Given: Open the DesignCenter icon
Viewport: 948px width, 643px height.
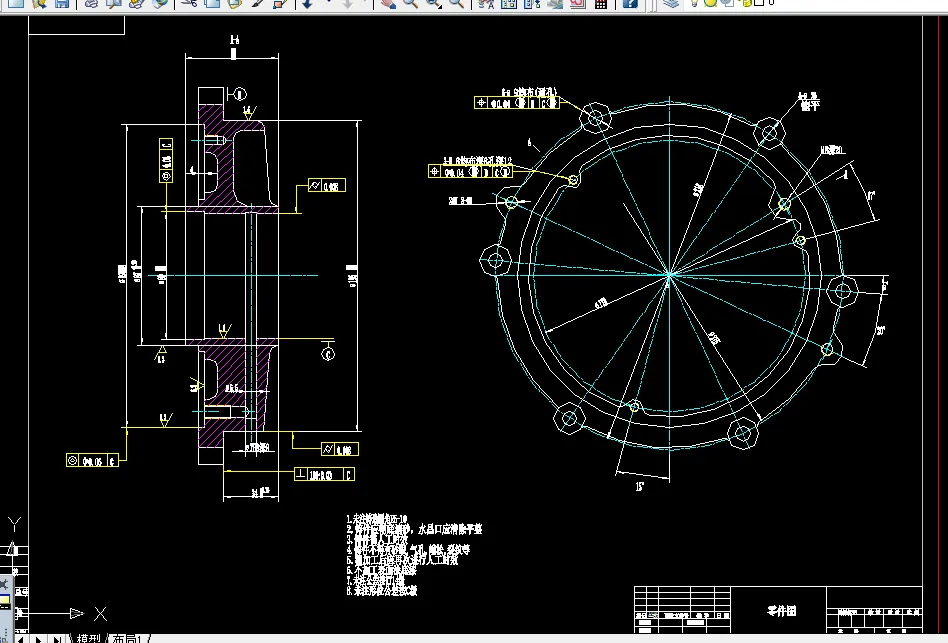Looking at the screenshot, I should coord(509,3).
